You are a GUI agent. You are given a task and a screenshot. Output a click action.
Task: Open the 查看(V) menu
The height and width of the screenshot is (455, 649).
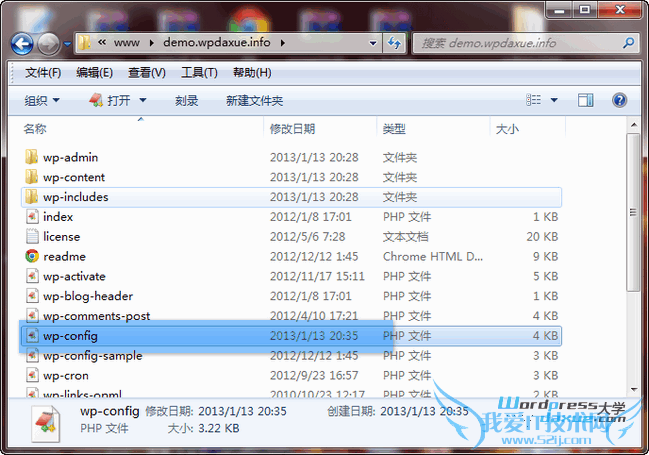pos(147,73)
